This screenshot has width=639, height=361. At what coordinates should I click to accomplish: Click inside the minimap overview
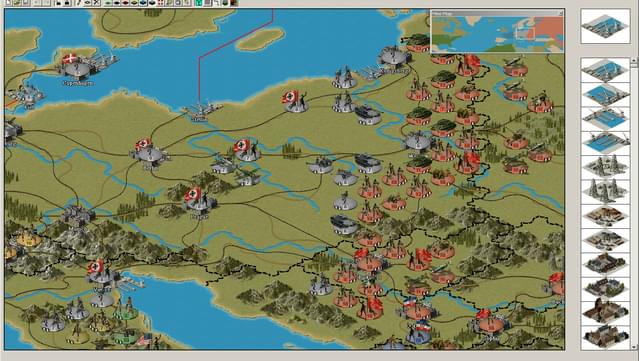(x=498, y=34)
